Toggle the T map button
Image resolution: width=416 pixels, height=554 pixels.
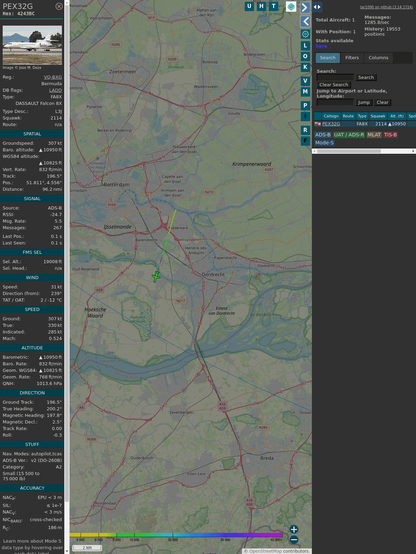click(273, 6)
